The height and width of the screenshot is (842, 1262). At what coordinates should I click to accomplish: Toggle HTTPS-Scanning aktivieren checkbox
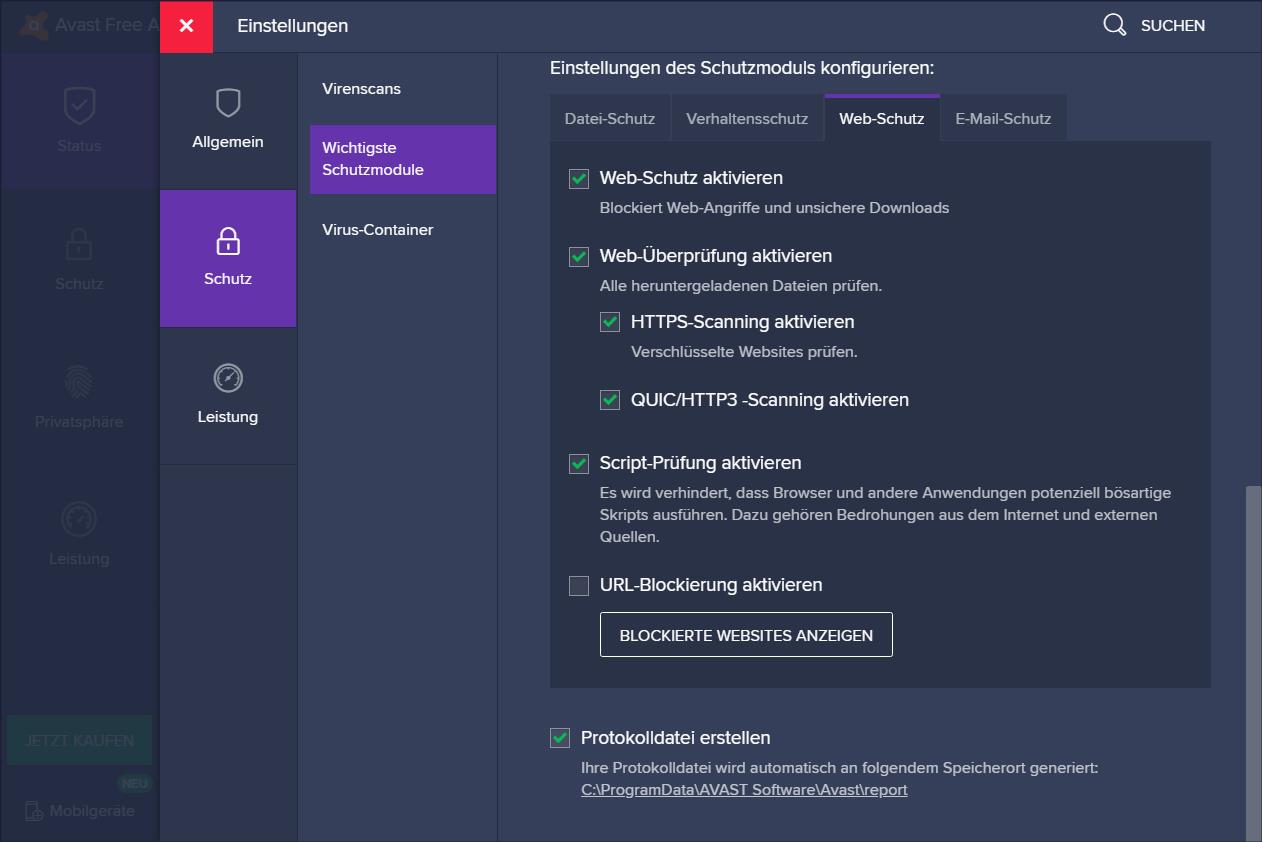pyautogui.click(x=610, y=323)
